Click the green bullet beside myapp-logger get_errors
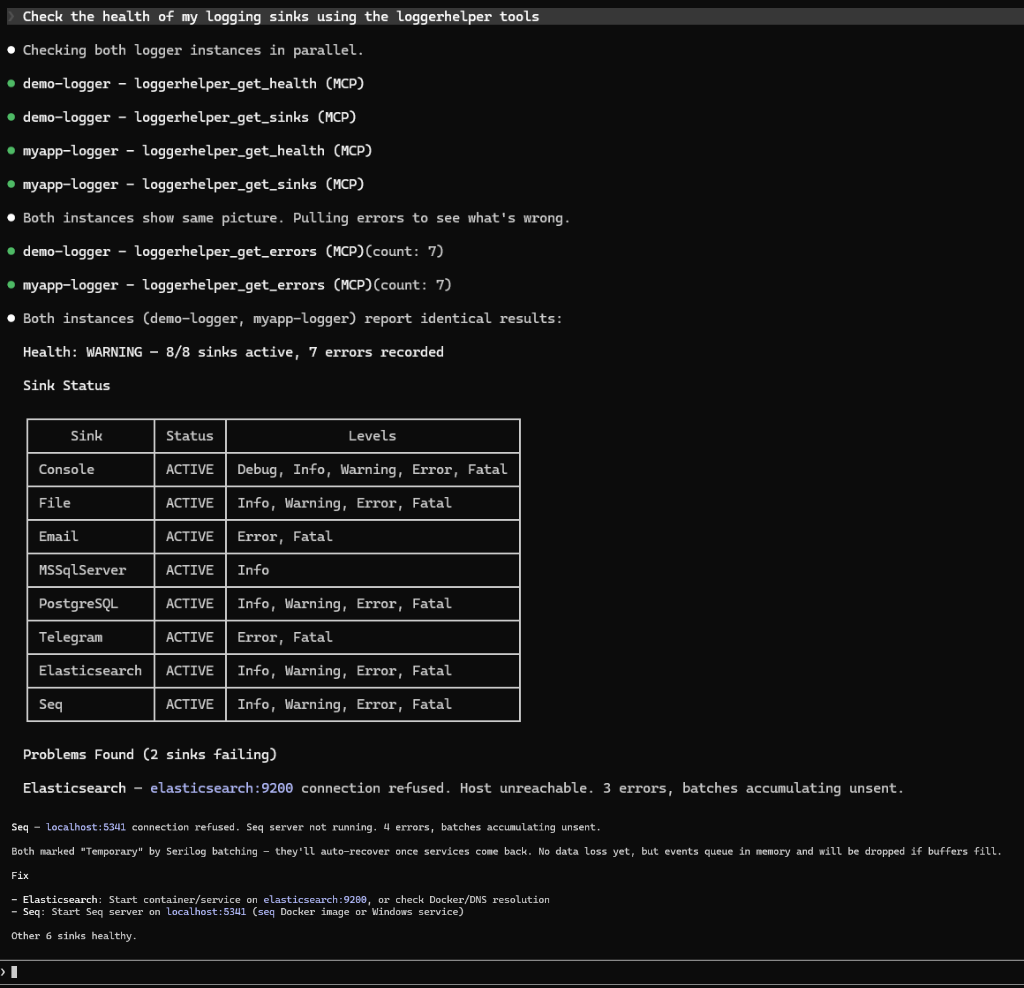1024x988 pixels. (11, 285)
